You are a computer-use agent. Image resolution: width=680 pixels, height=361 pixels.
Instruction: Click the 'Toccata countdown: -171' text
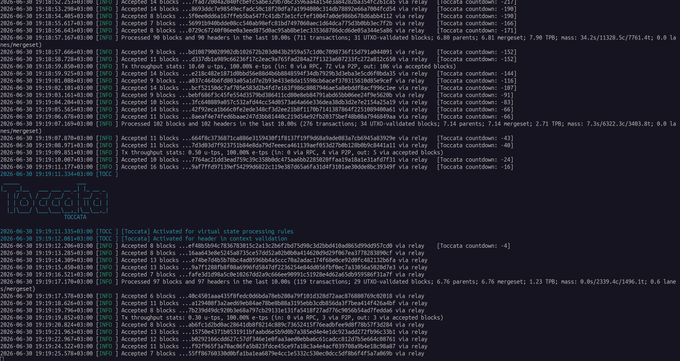tap(477, 31)
